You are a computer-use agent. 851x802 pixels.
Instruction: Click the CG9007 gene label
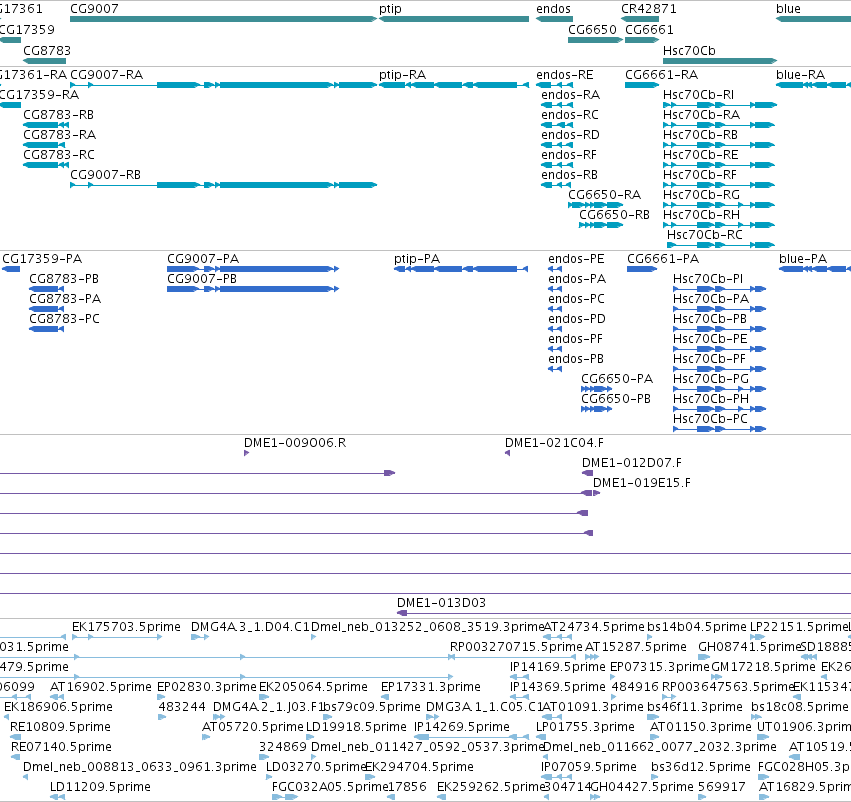tap(94, 9)
